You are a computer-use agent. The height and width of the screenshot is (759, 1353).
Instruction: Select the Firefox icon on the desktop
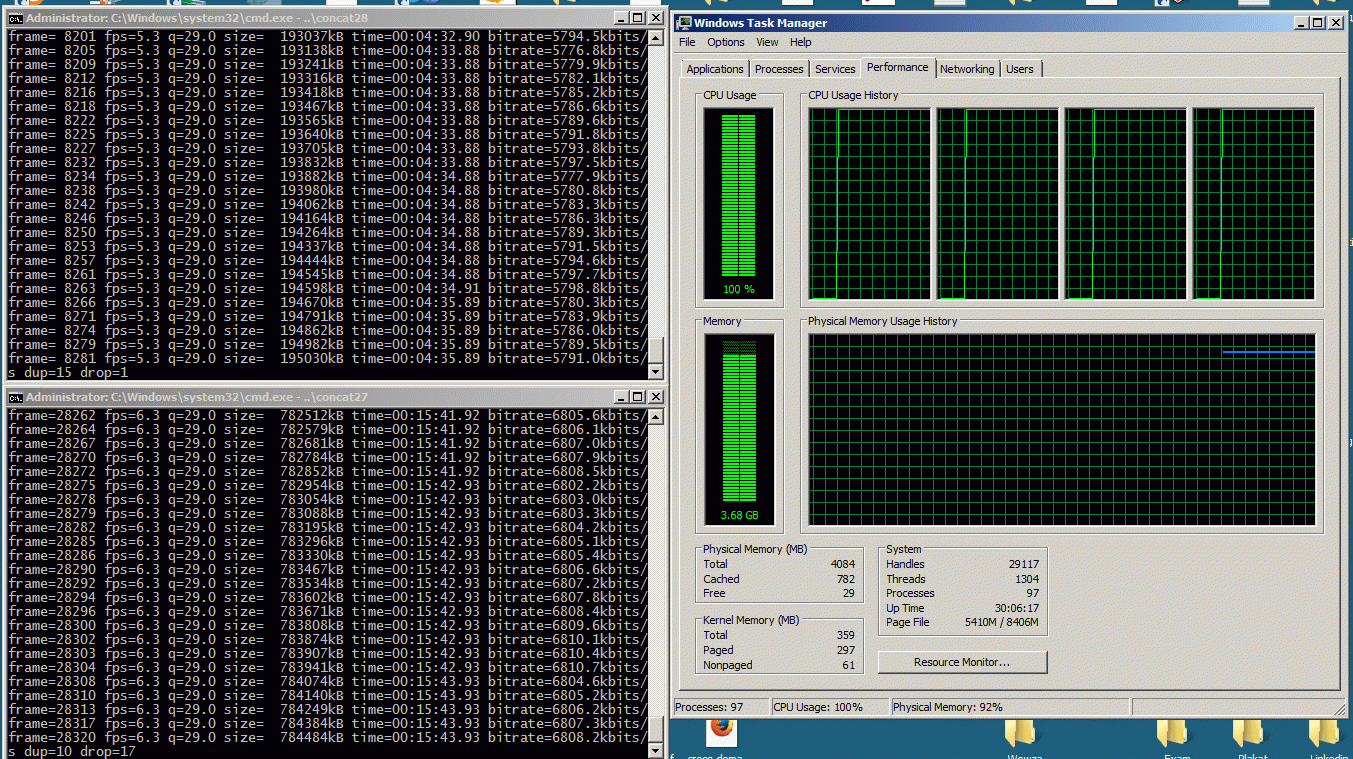click(x=721, y=733)
